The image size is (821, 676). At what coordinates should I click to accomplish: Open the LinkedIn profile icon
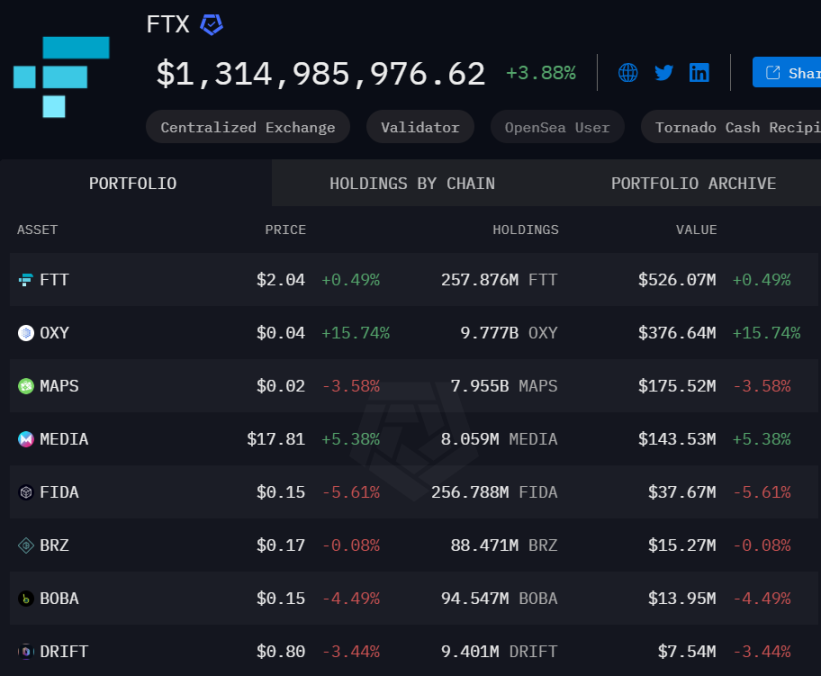click(699, 72)
